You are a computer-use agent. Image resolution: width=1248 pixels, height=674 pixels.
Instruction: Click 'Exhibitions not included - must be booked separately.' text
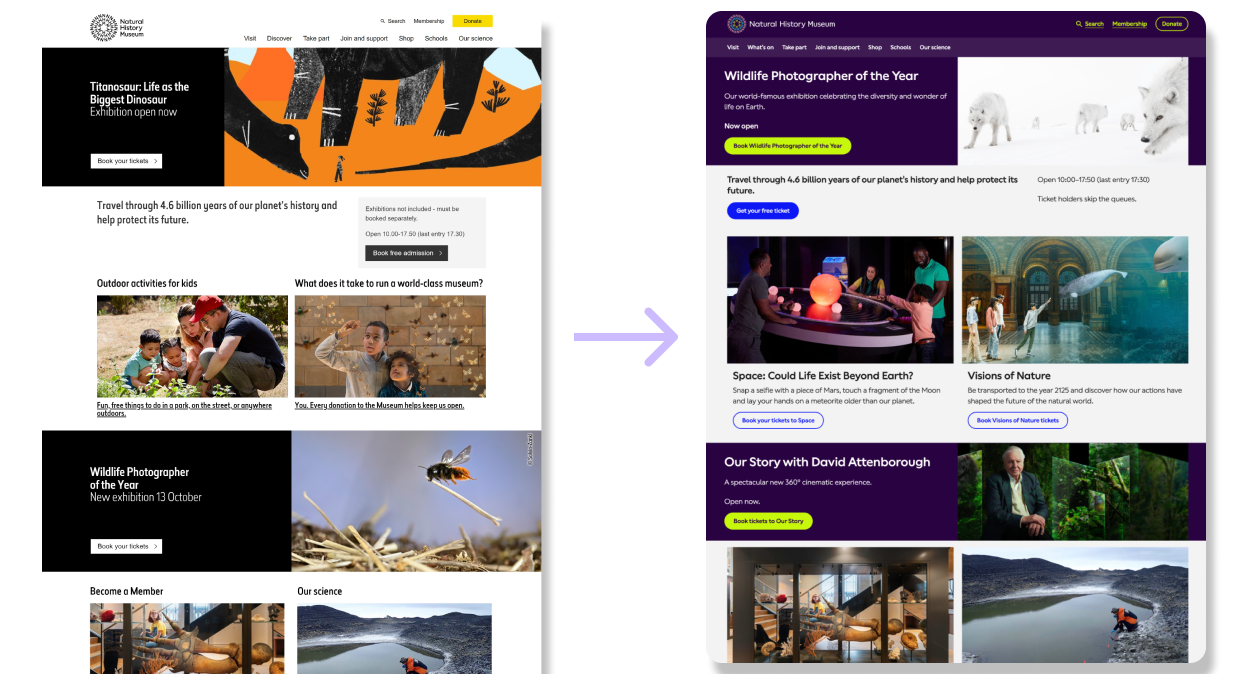[412, 213]
